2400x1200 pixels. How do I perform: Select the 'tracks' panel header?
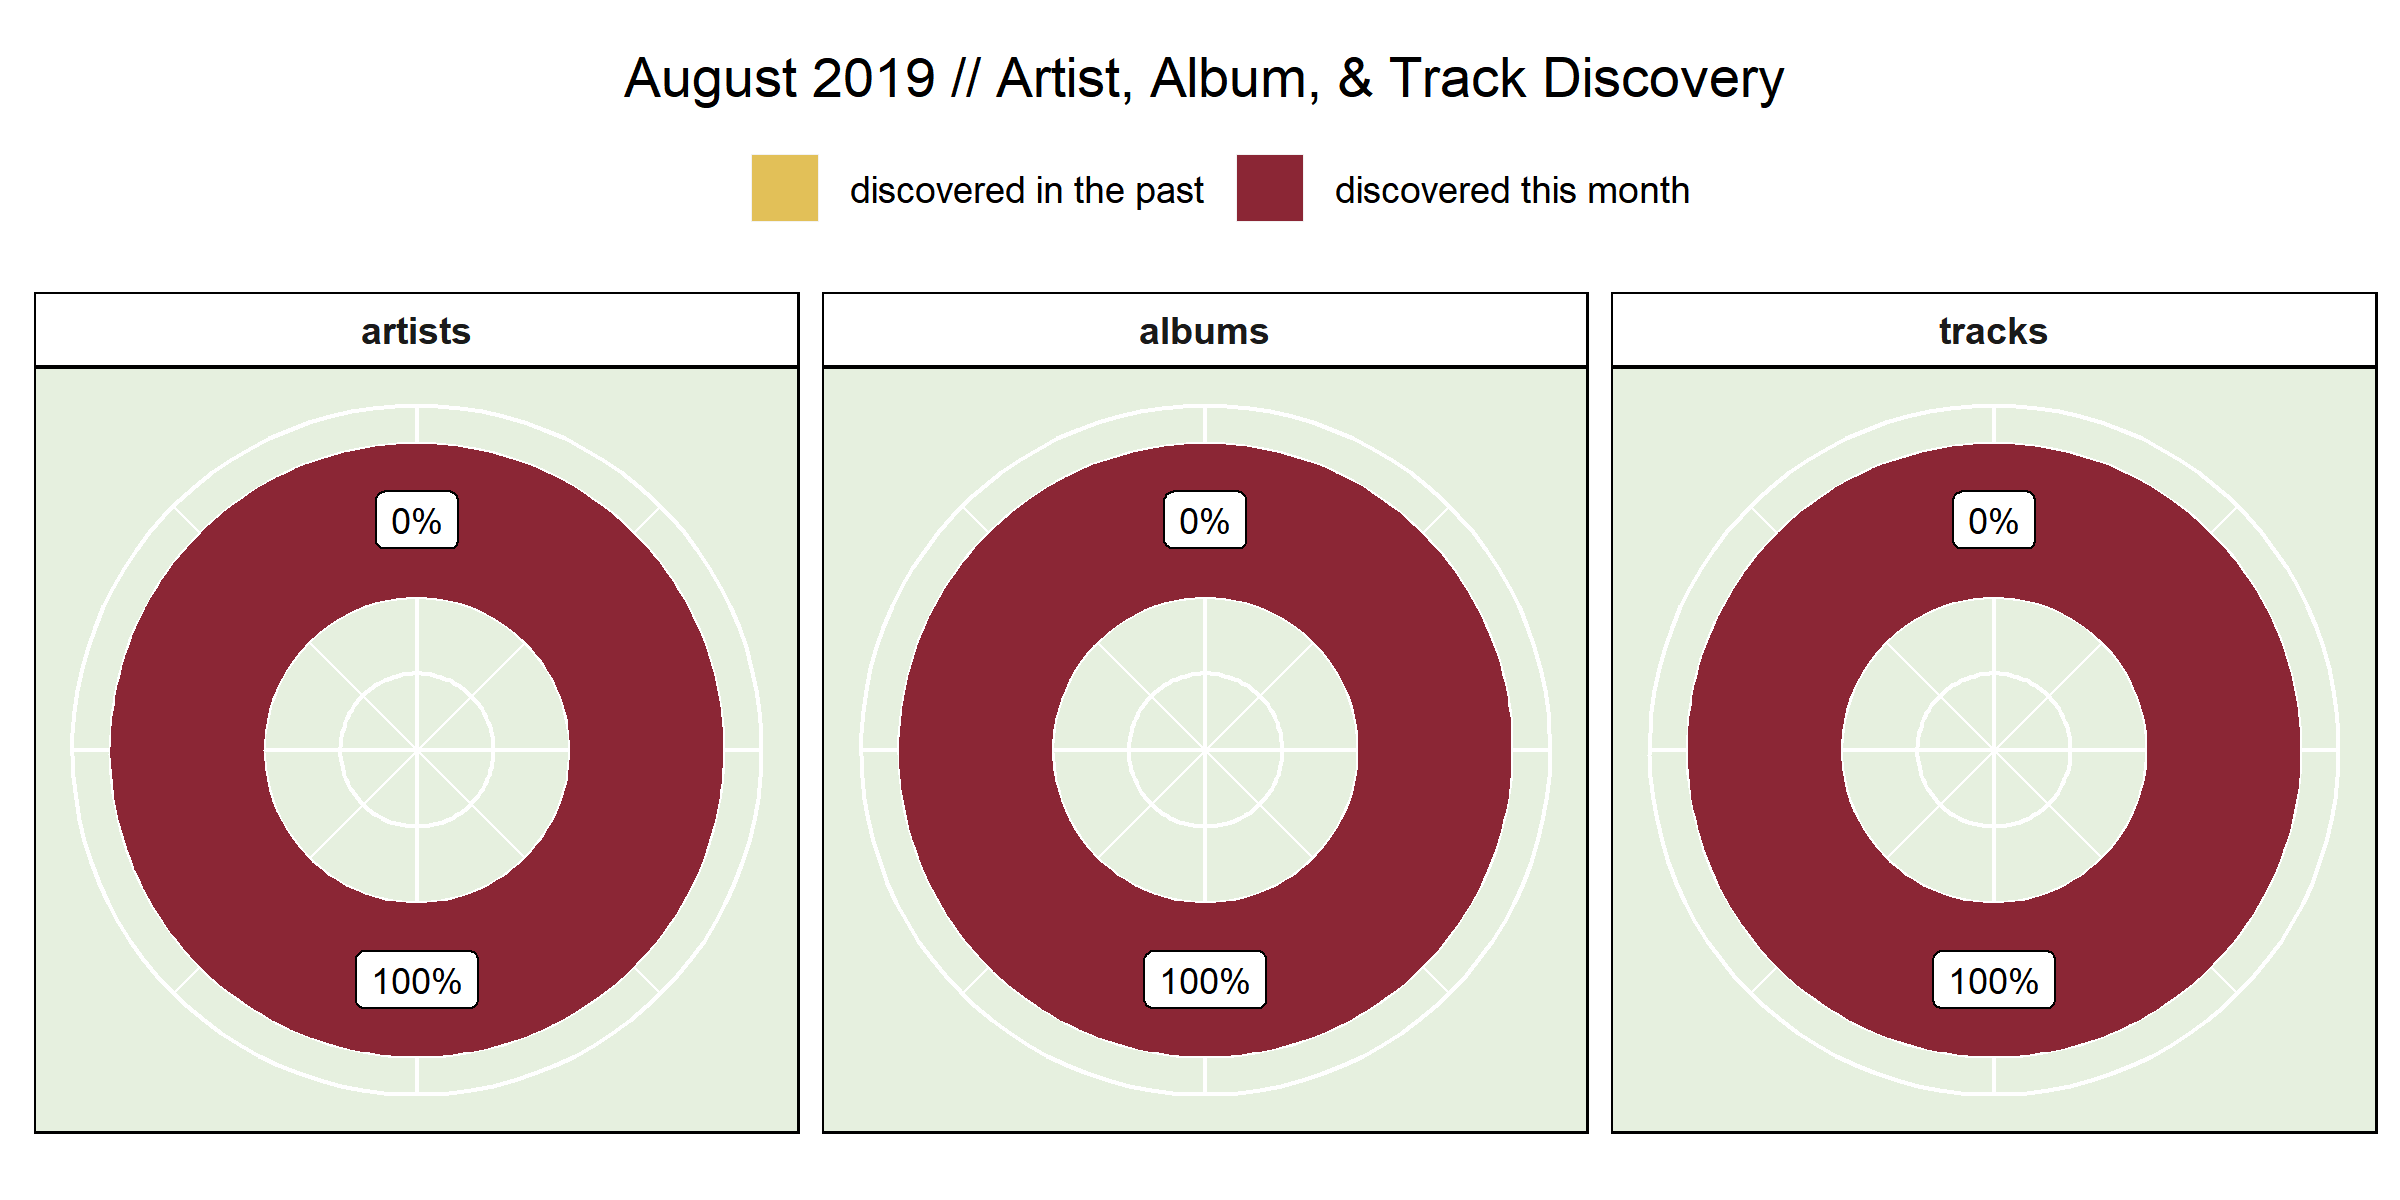1993,331
